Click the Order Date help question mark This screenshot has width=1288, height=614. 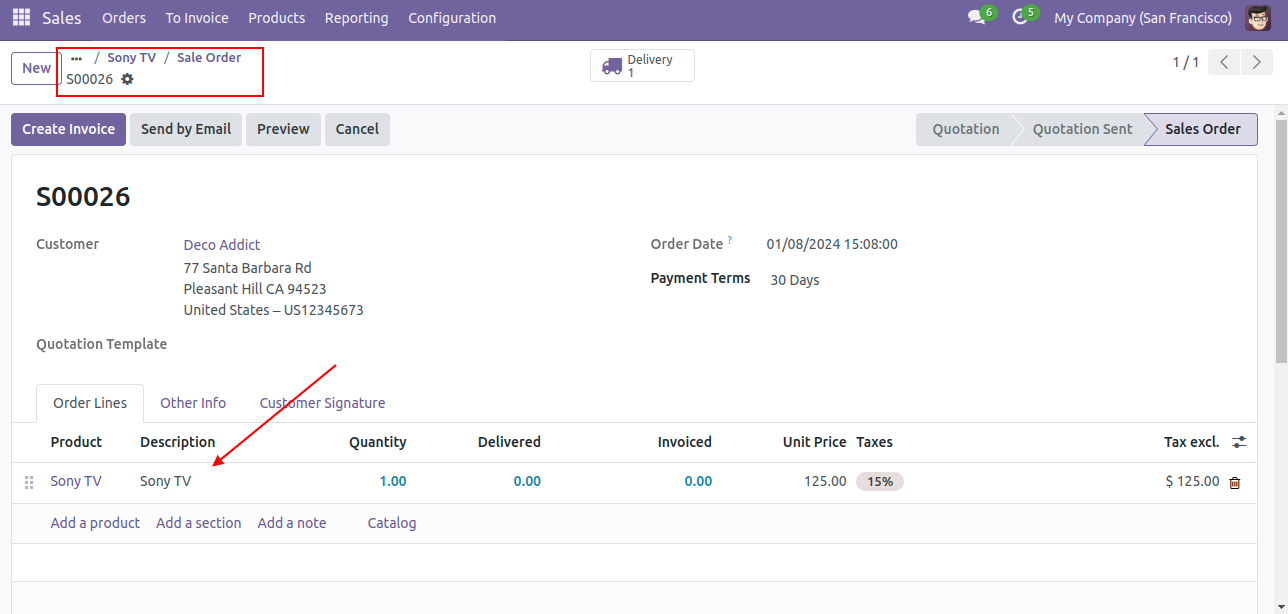point(730,240)
